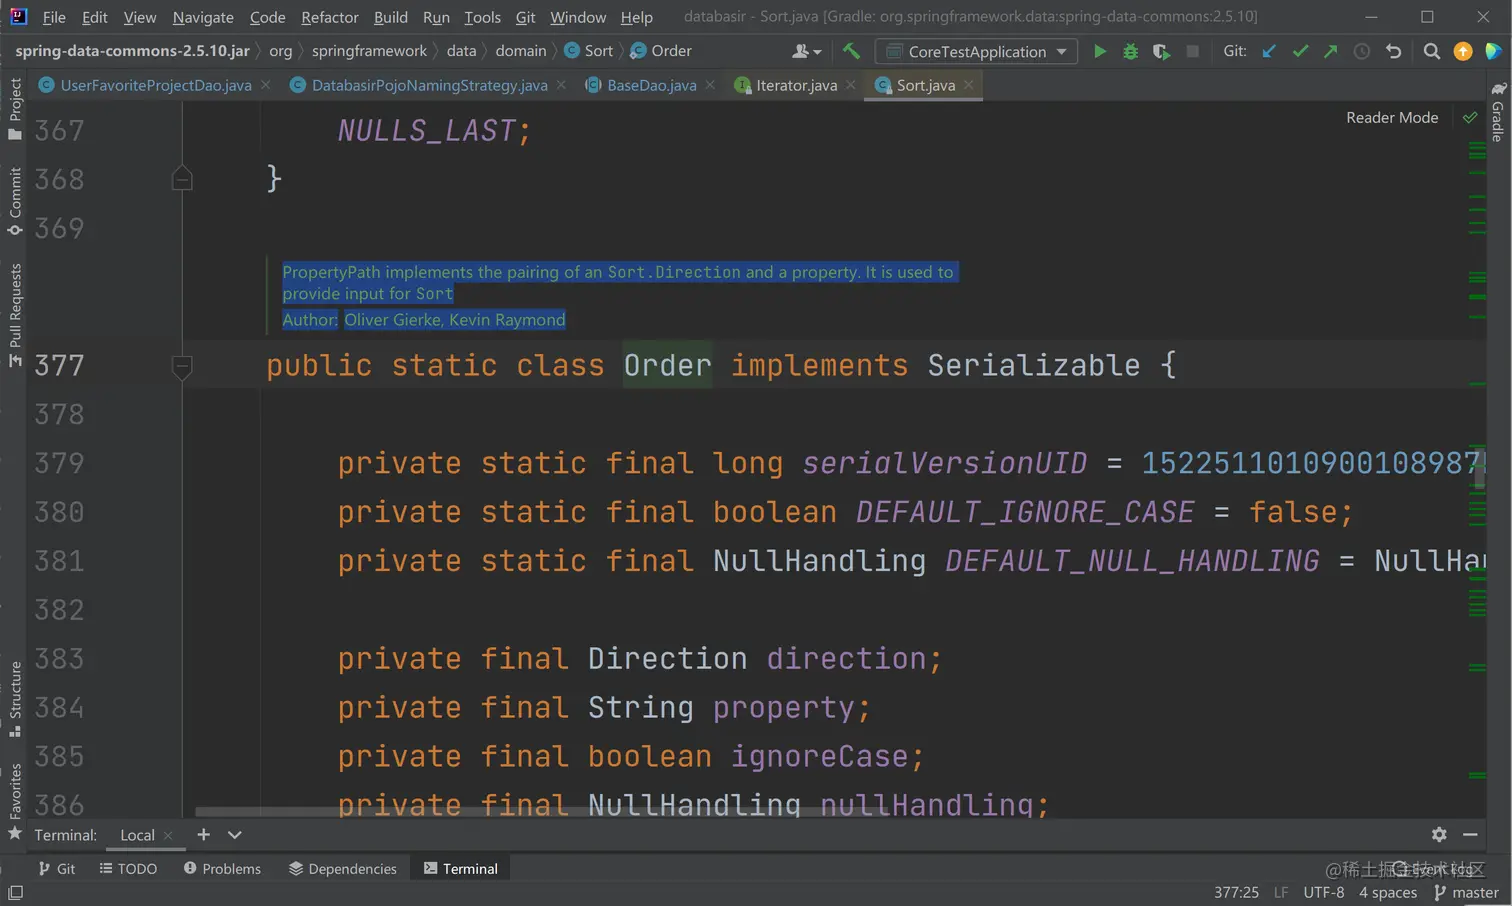Build the project with the hammer icon
1512x906 pixels.
[851, 51]
